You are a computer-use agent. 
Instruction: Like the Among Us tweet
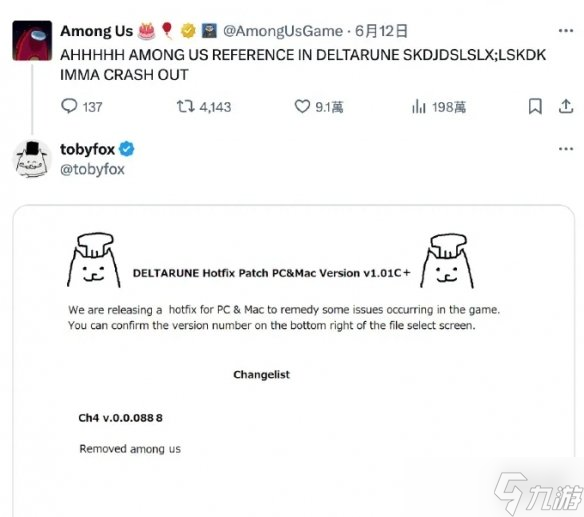click(302, 107)
